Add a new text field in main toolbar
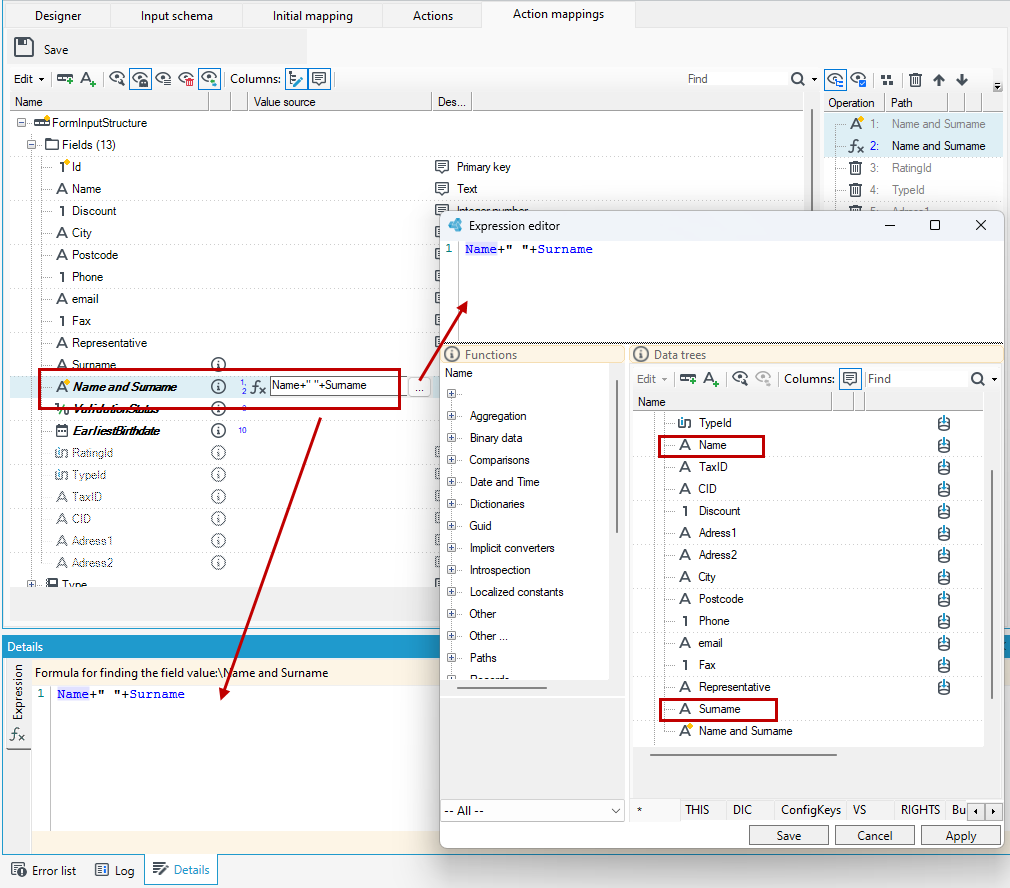Viewport: 1010px width, 888px height. (x=88, y=79)
